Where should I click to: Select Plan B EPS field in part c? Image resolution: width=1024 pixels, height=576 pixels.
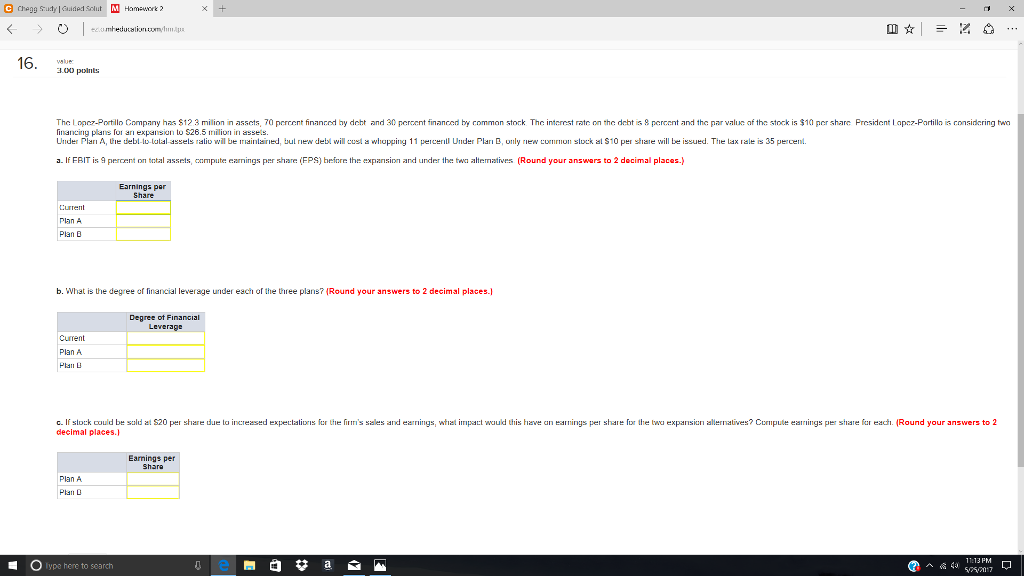[153, 492]
